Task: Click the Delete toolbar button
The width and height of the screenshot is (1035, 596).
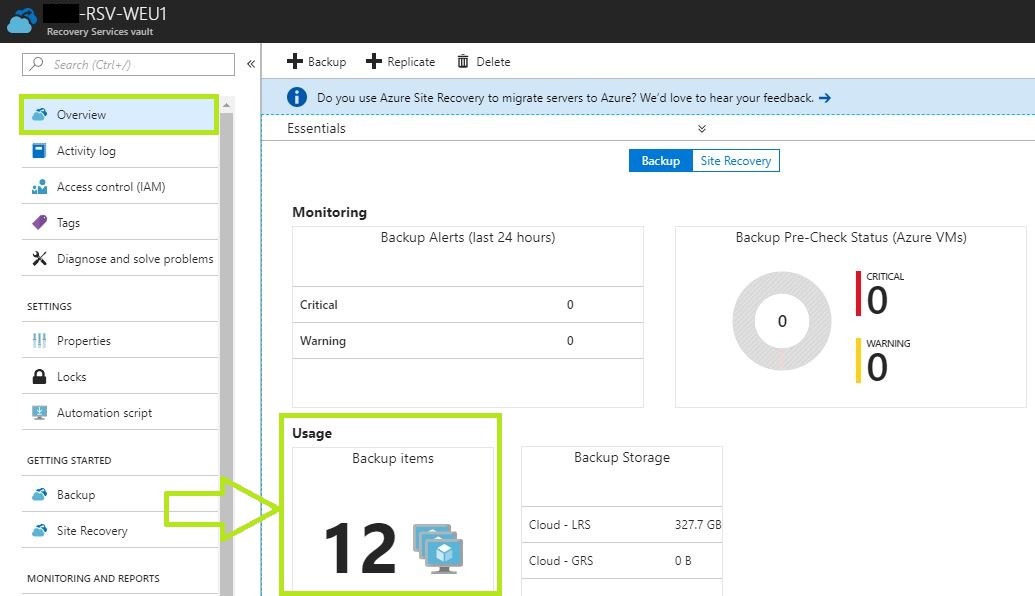Action: tap(484, 61)
